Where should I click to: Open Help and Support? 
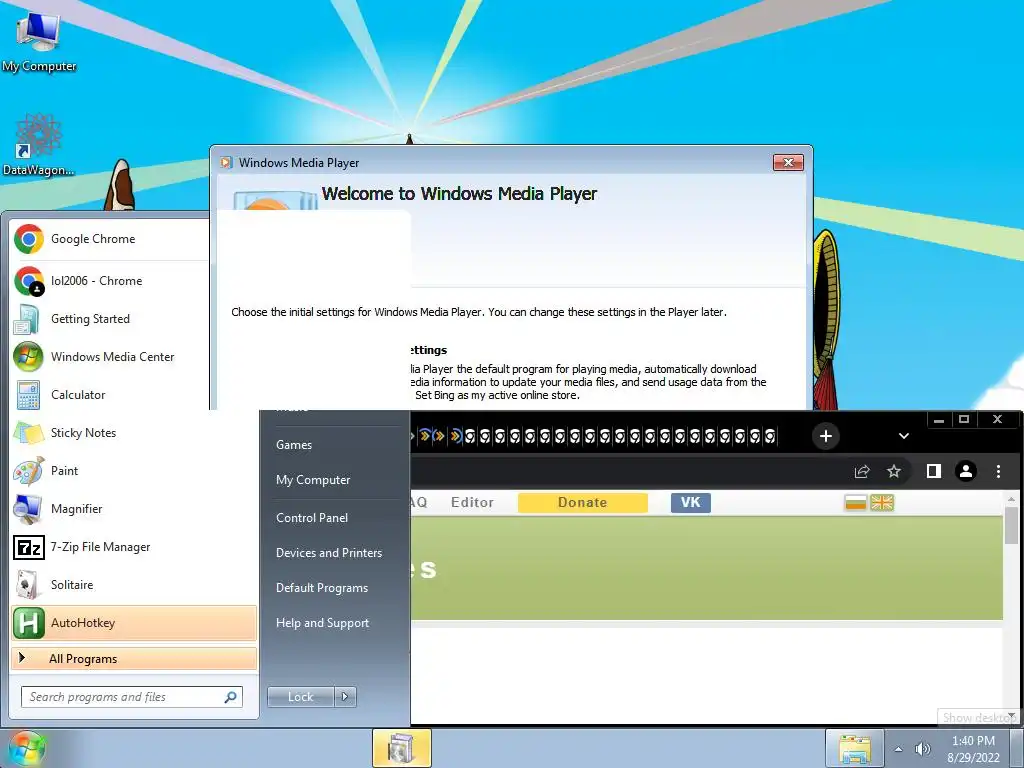point(336,623)
